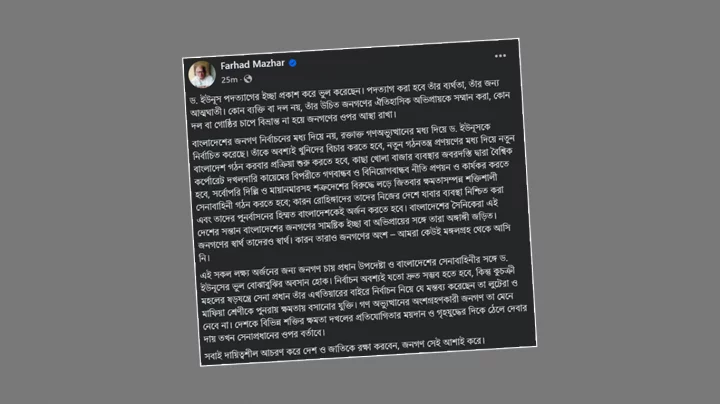The height and width of the screenshot is (404, 720).
Task: Click the line starting 'ইউনূসের ভুল বোঝাবুঝির'
Action: coord(358,279)
